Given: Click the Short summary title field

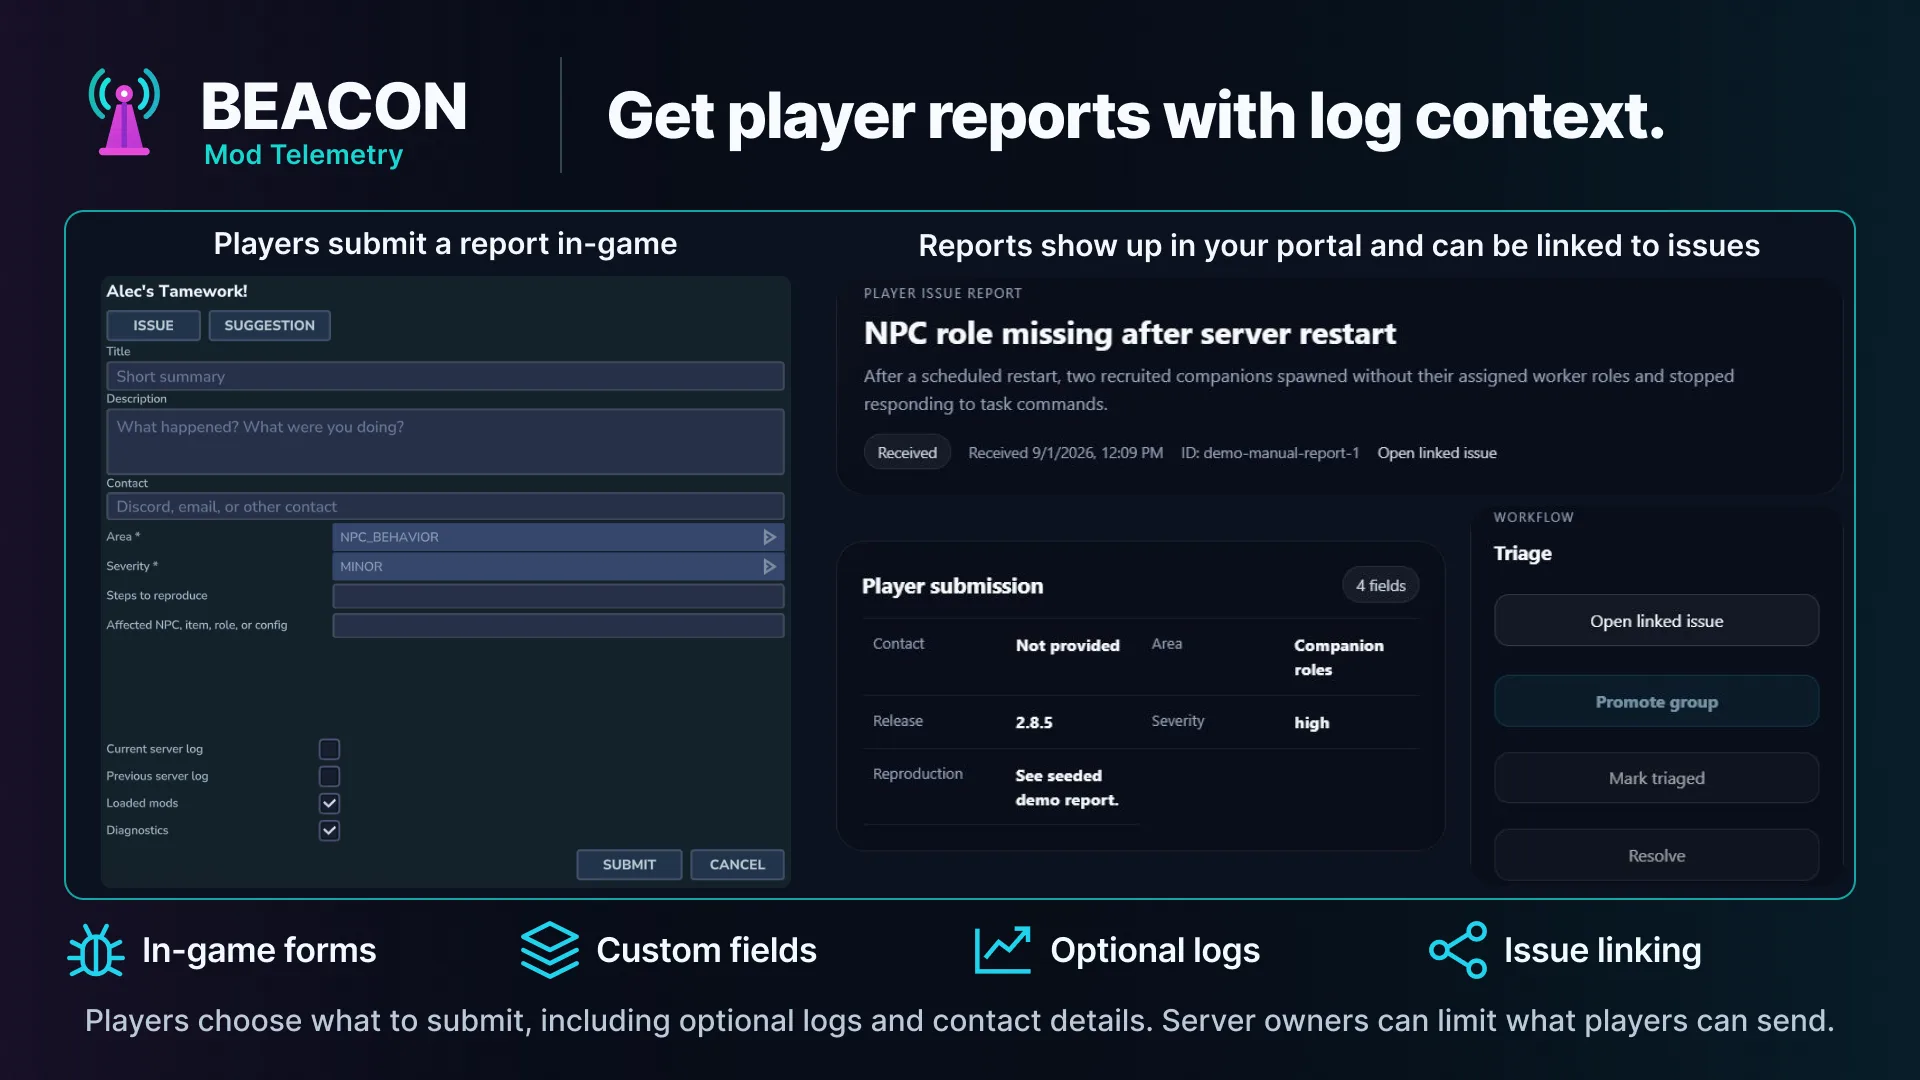Looking at the screenshot, I should (445, 376).
